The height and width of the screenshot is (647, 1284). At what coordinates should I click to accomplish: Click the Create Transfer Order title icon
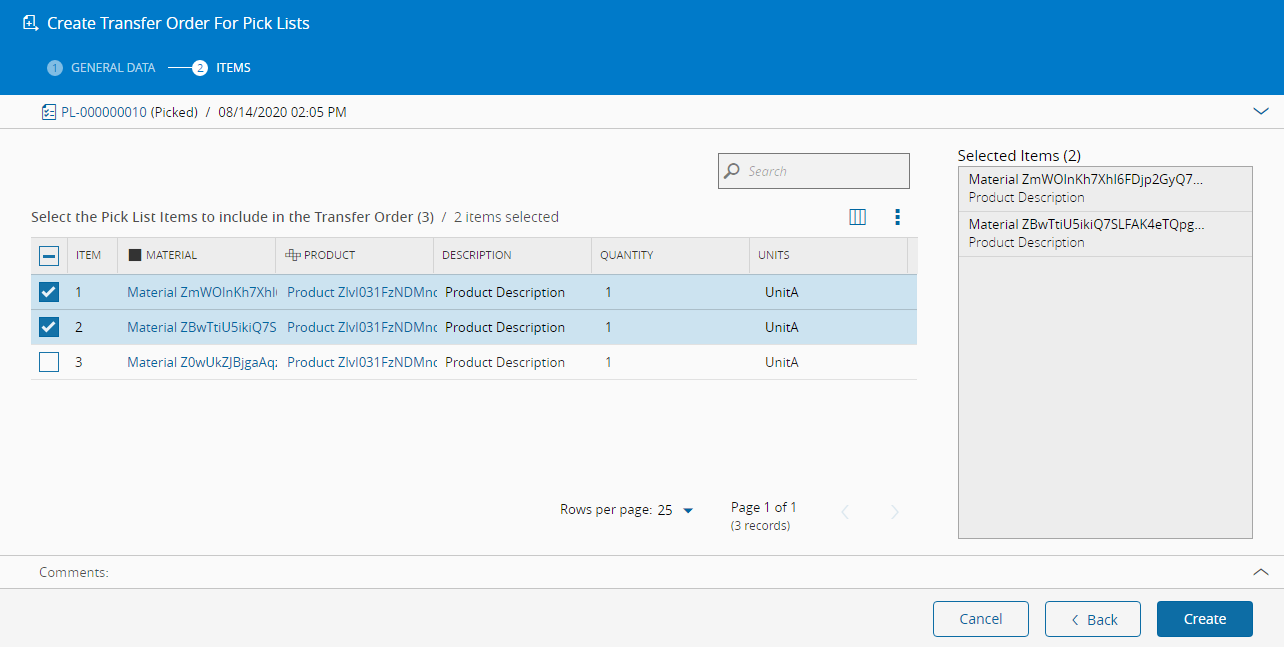point(31,23)
